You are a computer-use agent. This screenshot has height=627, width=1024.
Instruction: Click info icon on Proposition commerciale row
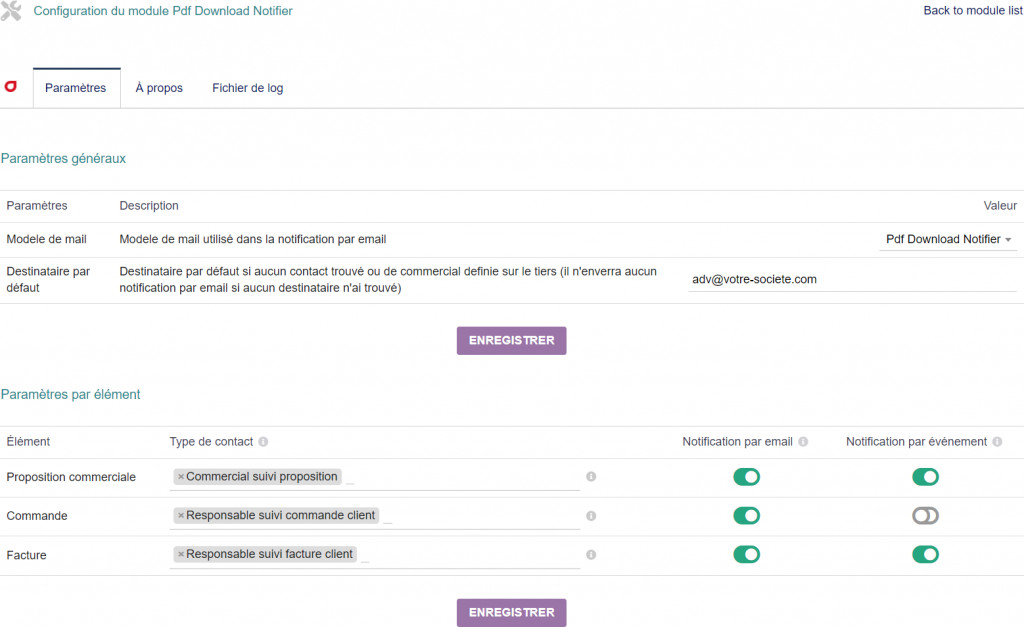coord(591,477)
